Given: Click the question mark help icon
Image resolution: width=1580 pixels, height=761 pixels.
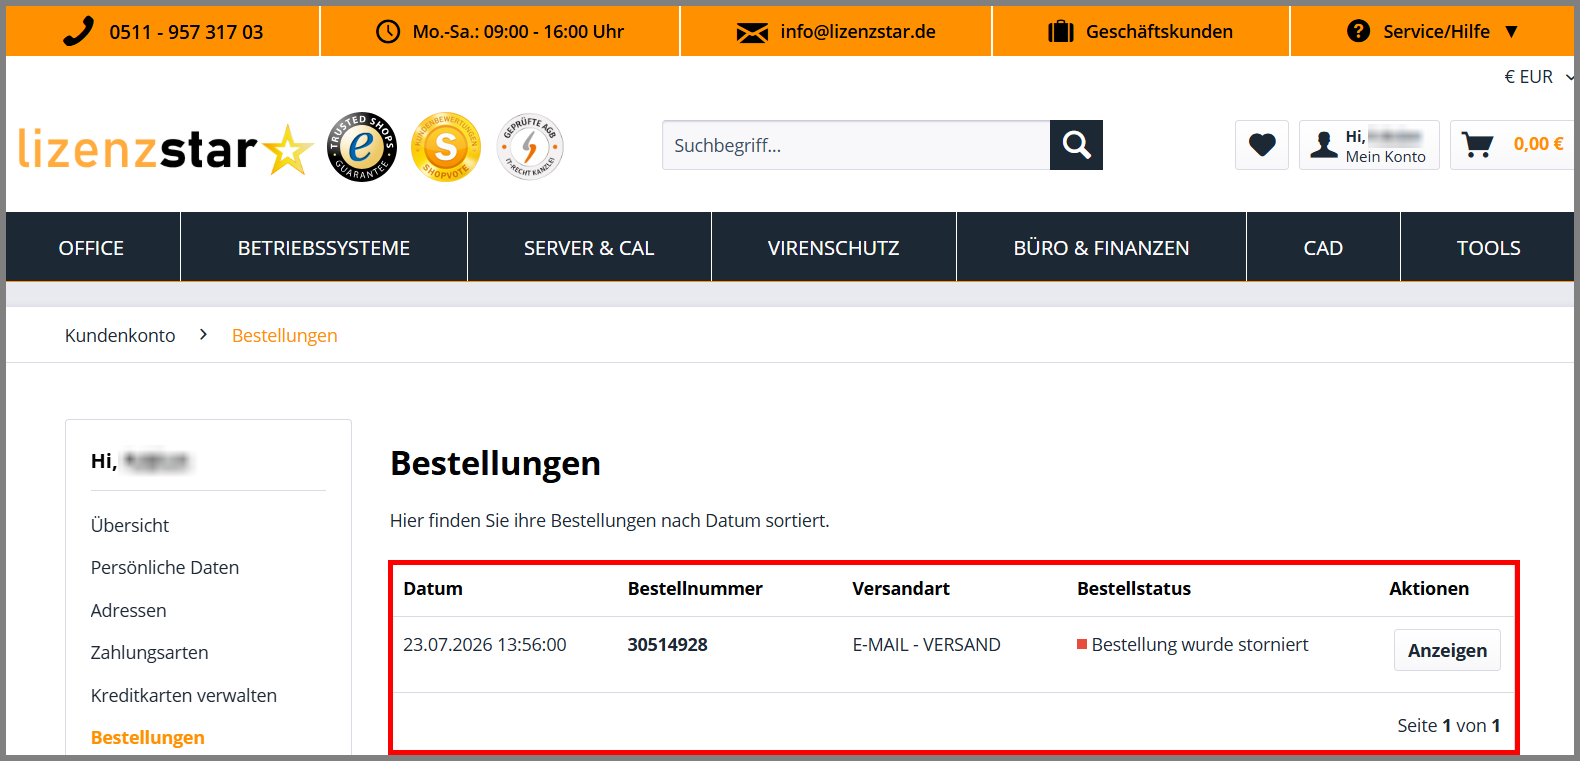Looking at the screenshot, I should pyautogui.click(x=1358, y=31).
